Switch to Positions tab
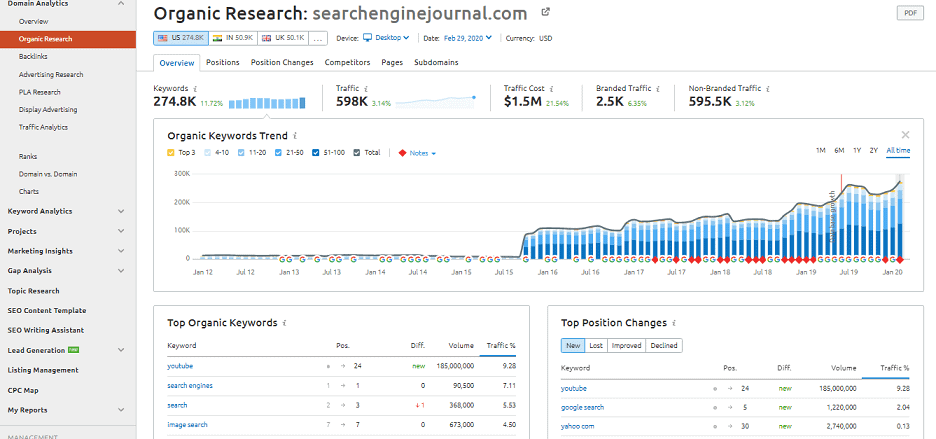The image size is (936, 439). [223, 62]
